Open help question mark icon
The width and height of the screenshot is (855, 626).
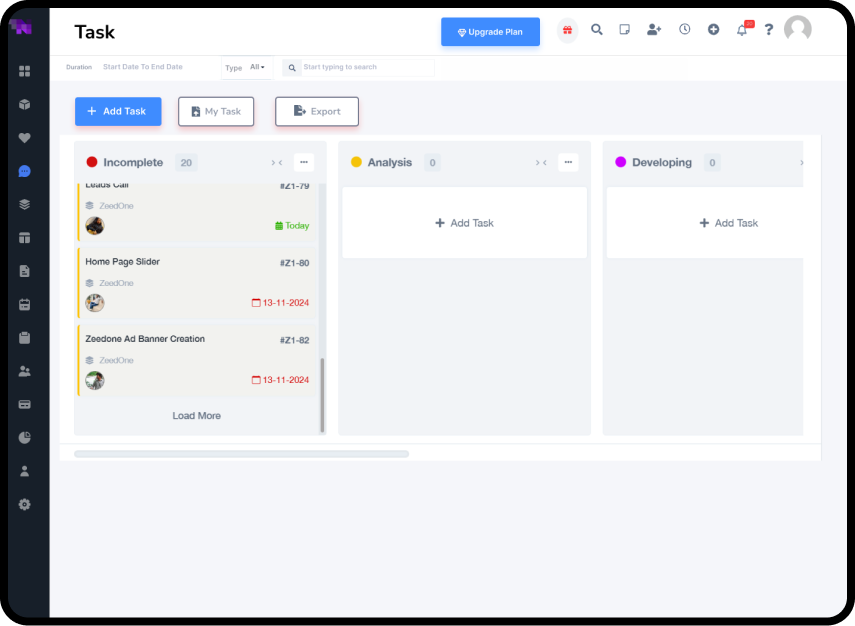pyautogui.click(x=769, y=29)
